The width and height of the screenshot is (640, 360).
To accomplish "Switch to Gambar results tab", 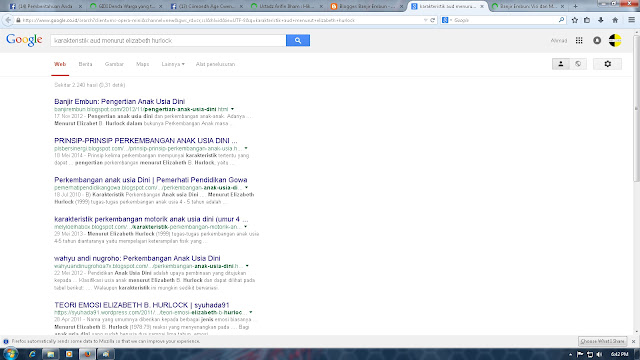I will click(114, 64).
